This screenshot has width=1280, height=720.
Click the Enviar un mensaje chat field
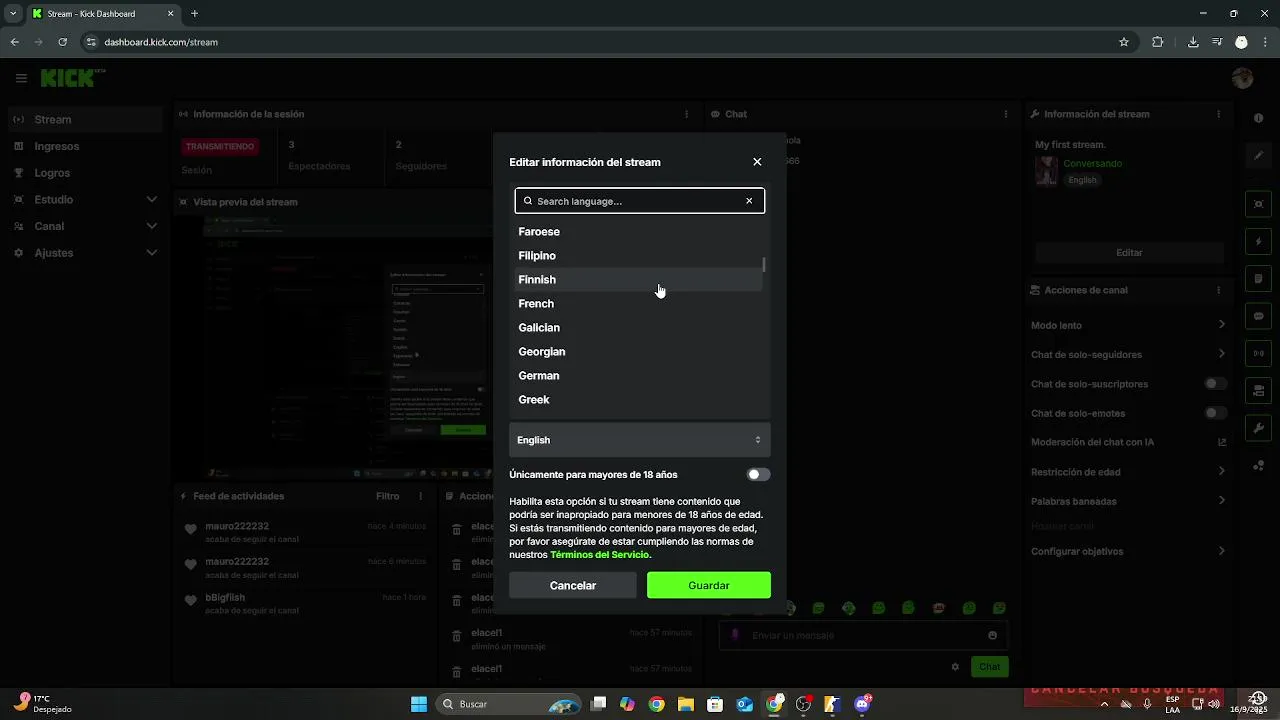(863, 635)
